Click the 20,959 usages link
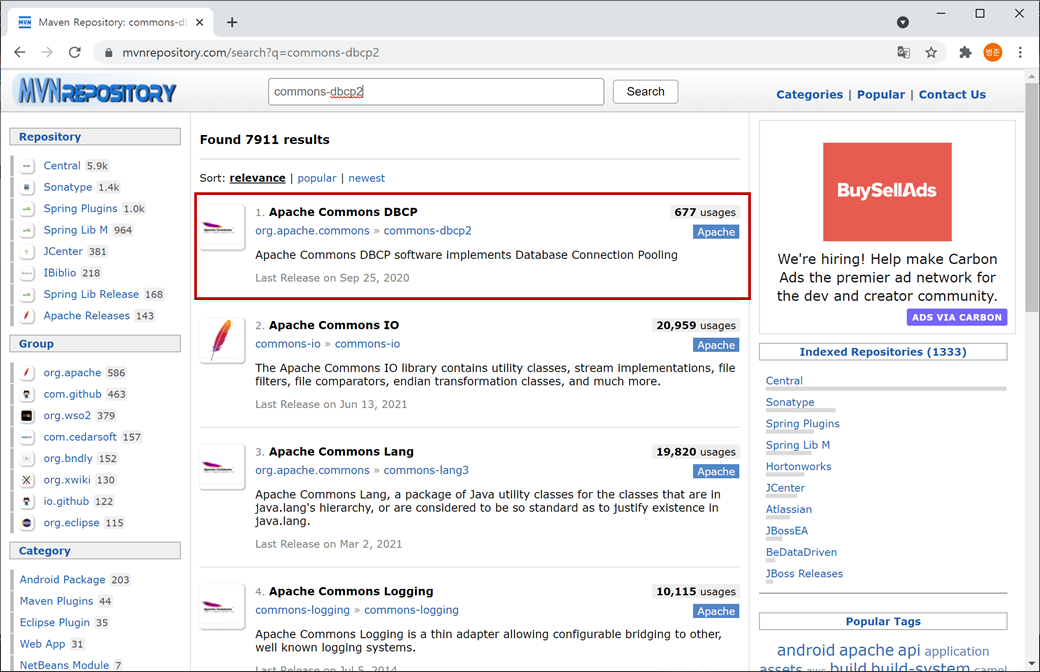Screen dimensions: 1040x672 coord(696,326)
